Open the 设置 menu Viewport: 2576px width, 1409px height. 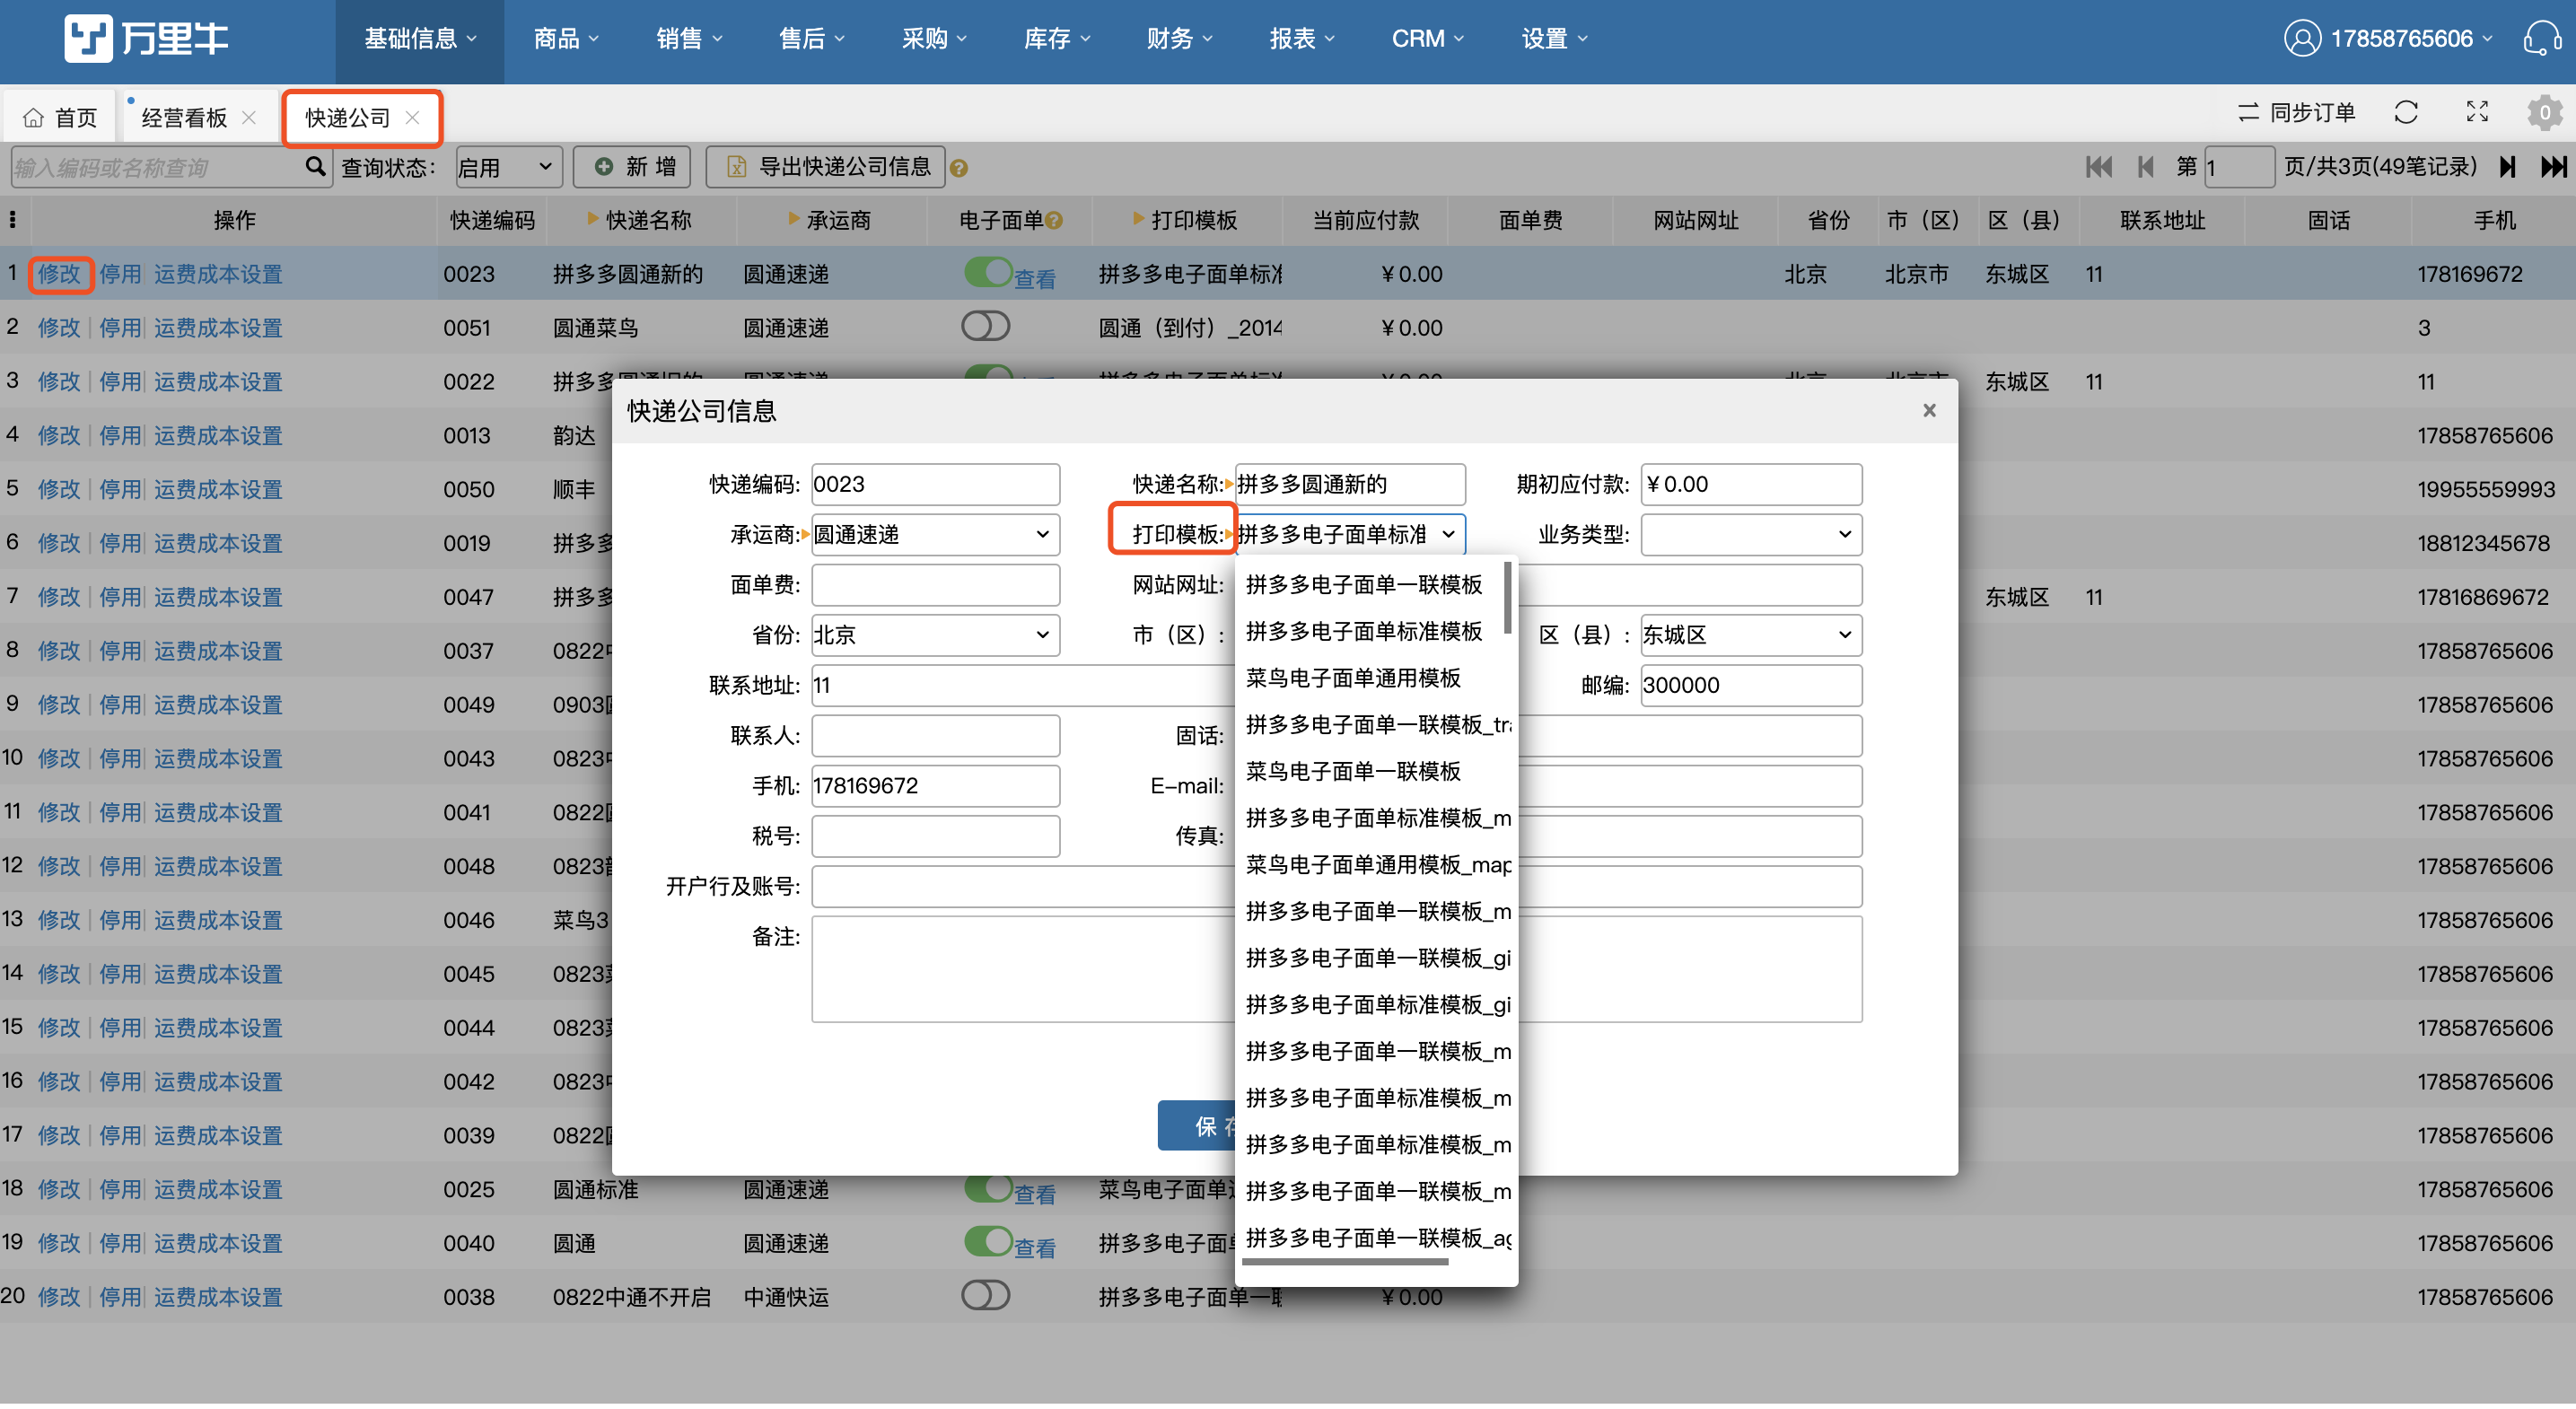[1554, 39]
